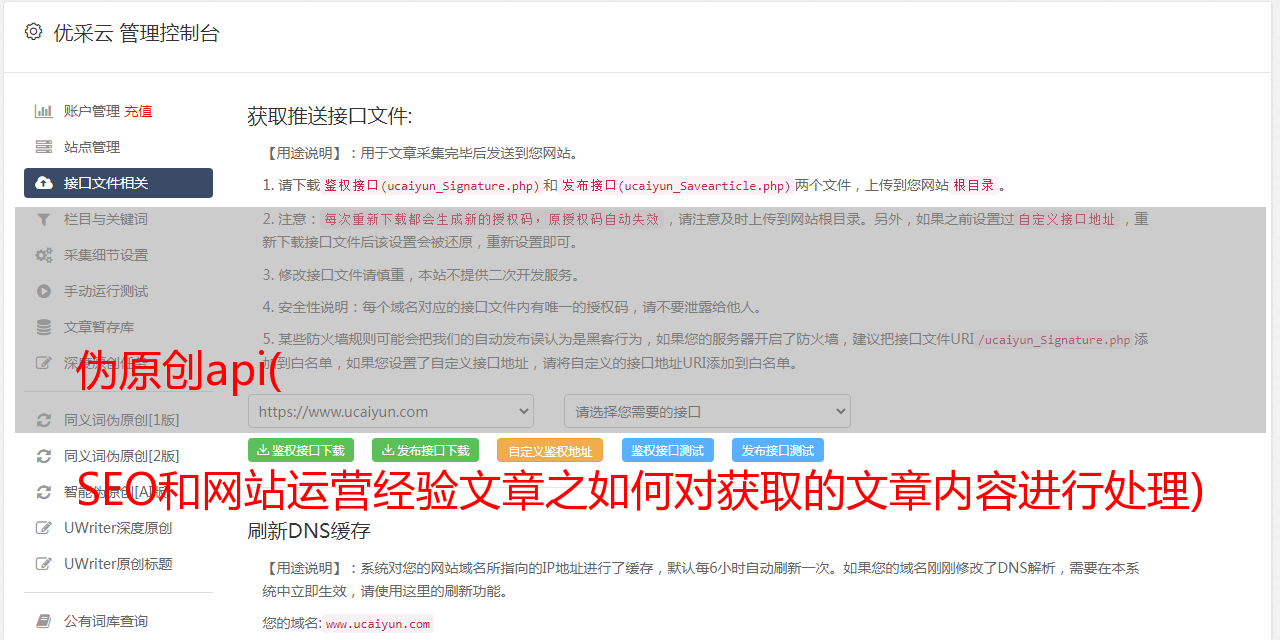
Task: Click the edit icon for UWriter原创标题
Action: [44, 564]
